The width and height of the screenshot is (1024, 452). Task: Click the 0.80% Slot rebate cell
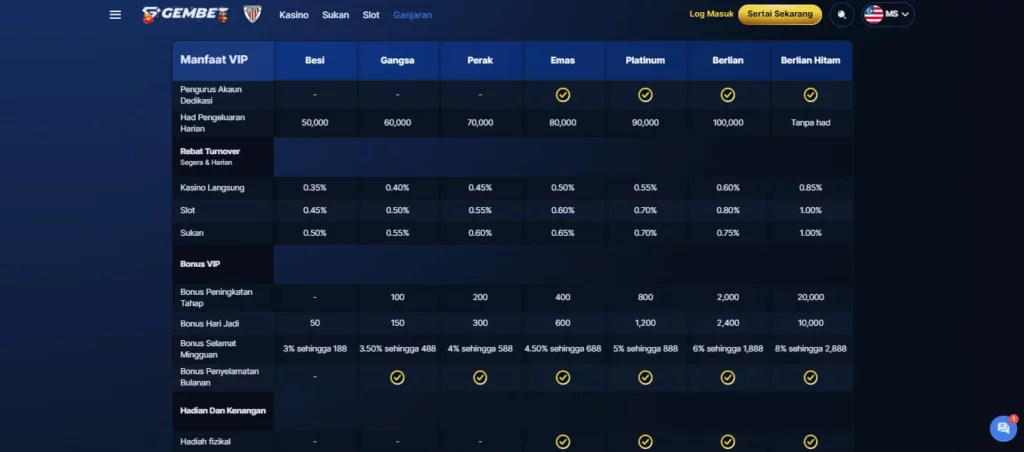click(x=728, y=210)
